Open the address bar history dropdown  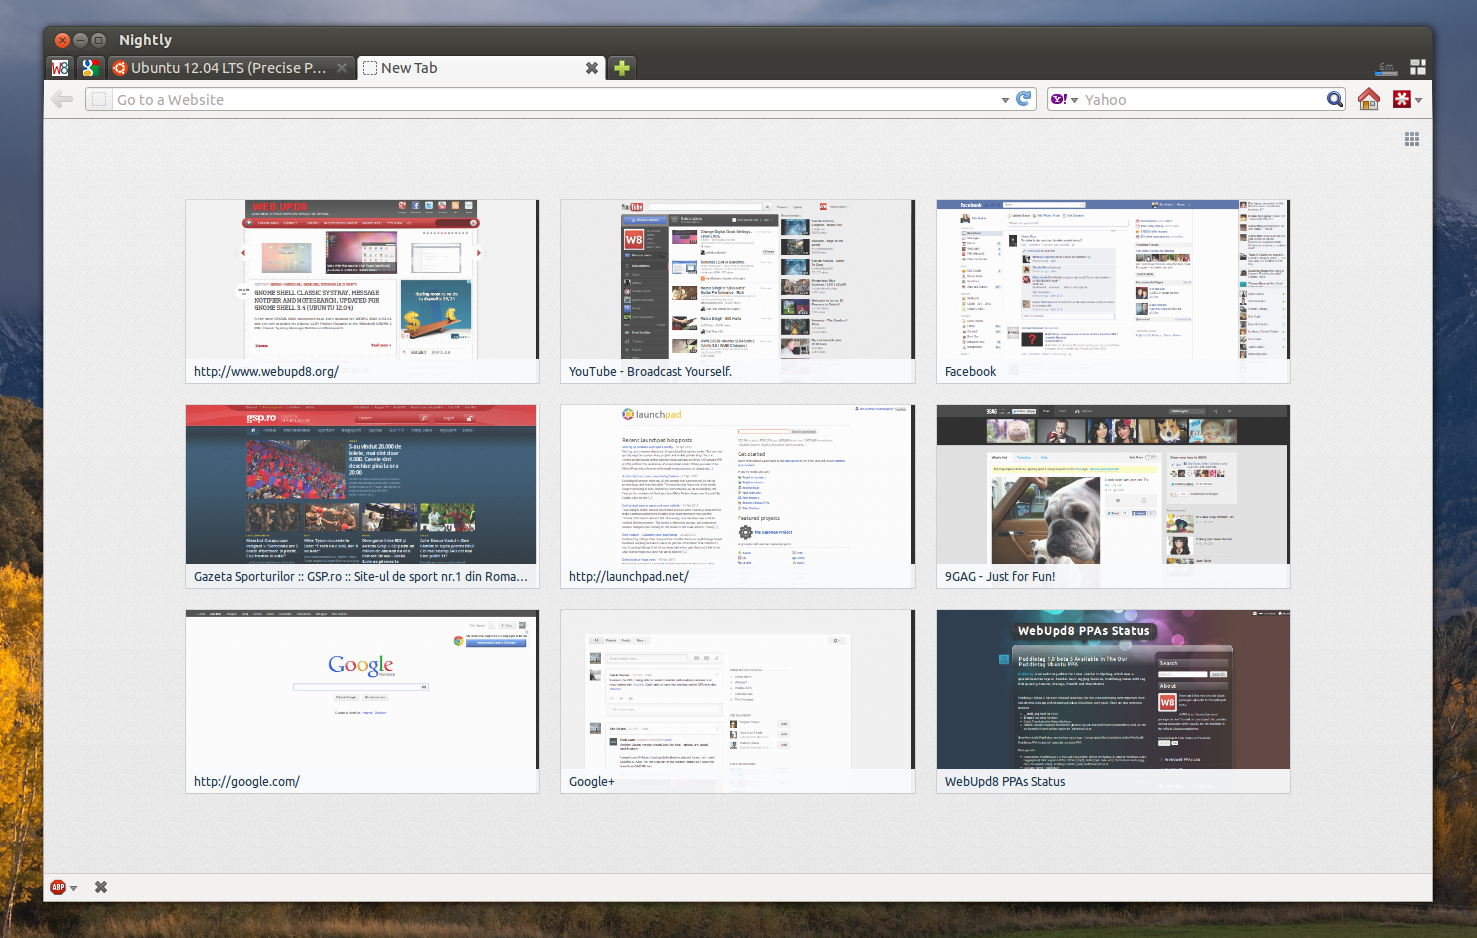tap(1005, 99)
